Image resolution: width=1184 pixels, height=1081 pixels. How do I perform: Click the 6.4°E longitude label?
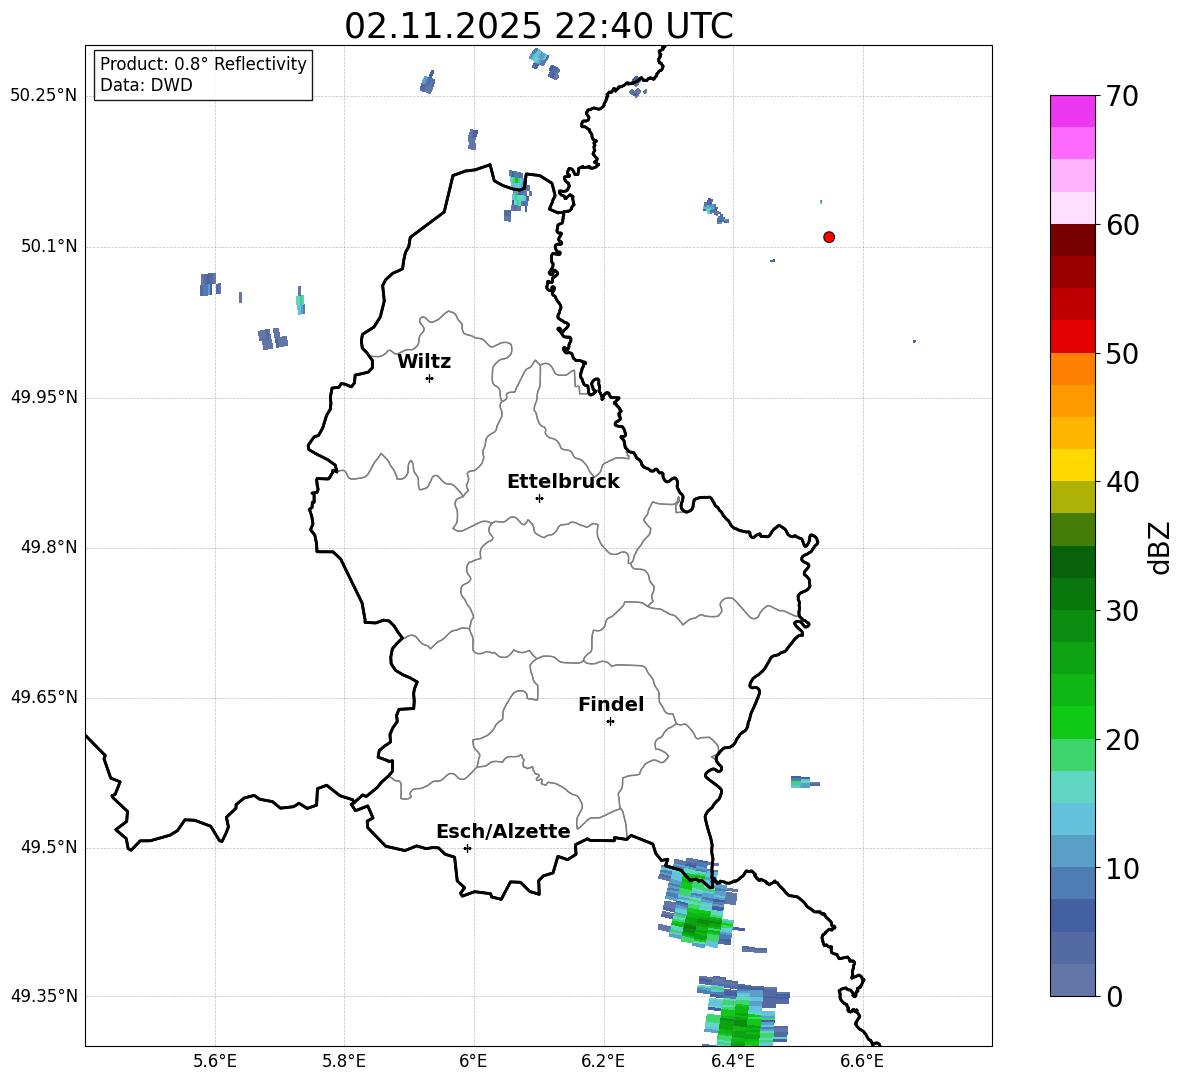point(732,1061)
